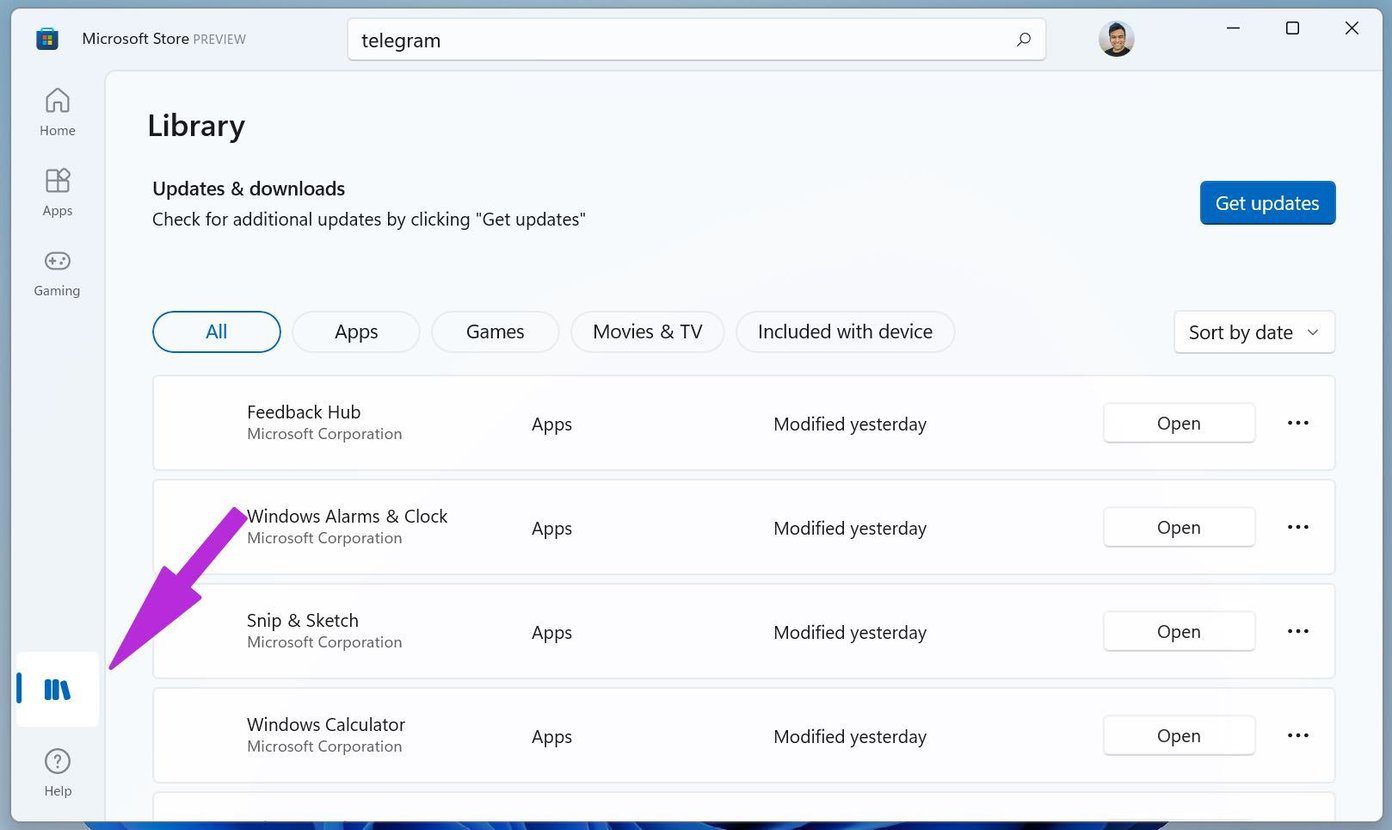The image size is (1392, 830).
Task: Open the Snip & Sketch app
Action: click(x=1179, y=631)
